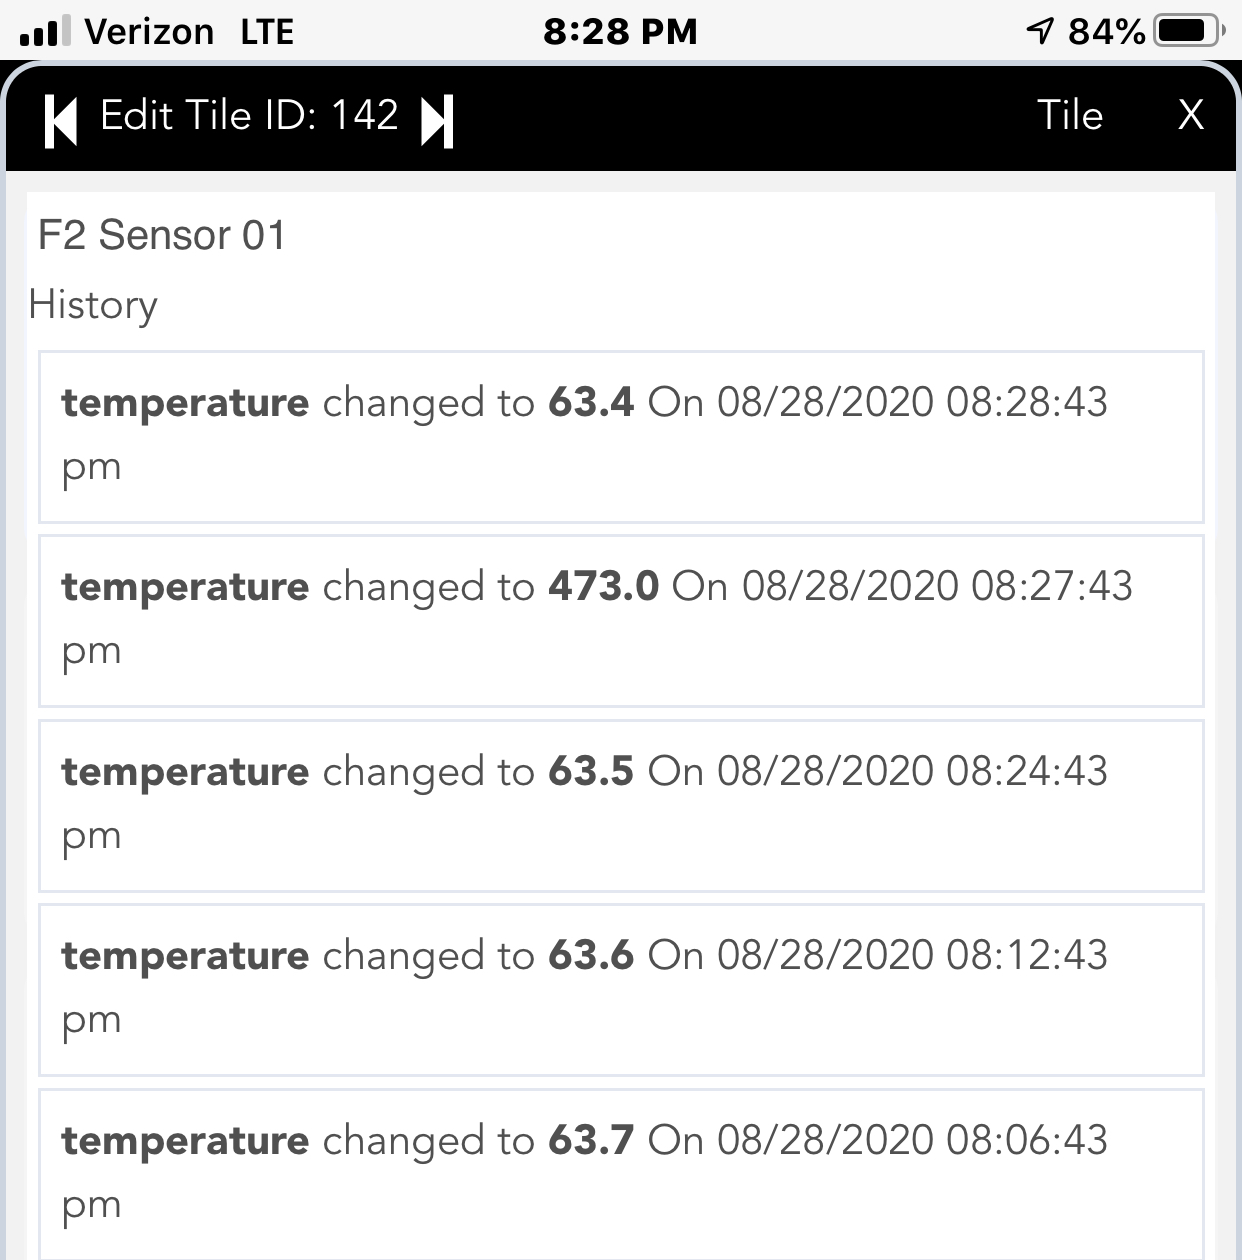Tap the battery icon in status bar

point(1189,31)
